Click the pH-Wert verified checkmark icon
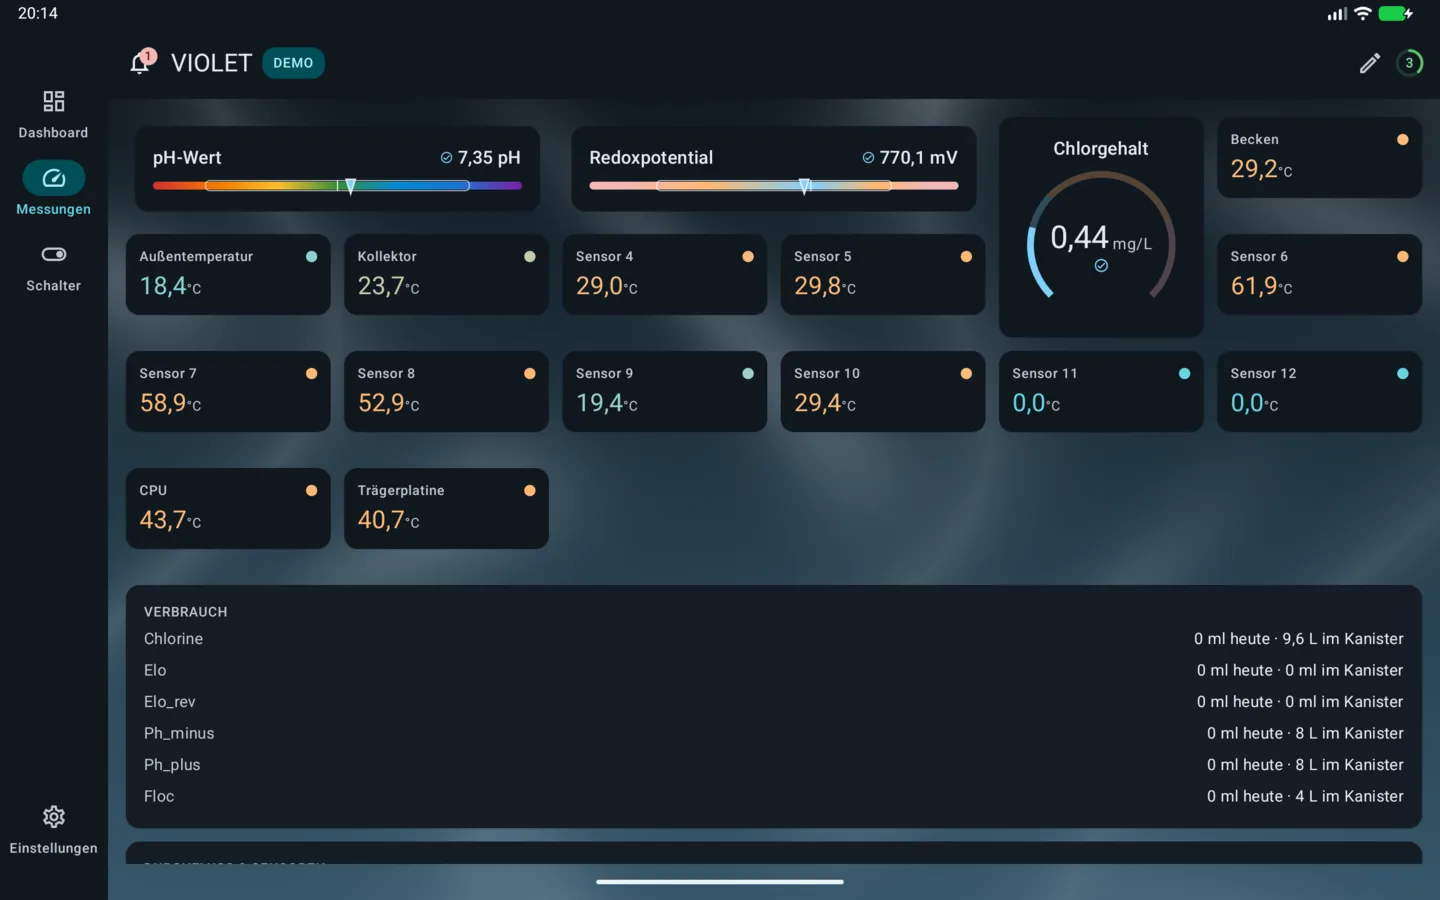The width and height of the screenshot is (1440, 900). pos(447,158)
